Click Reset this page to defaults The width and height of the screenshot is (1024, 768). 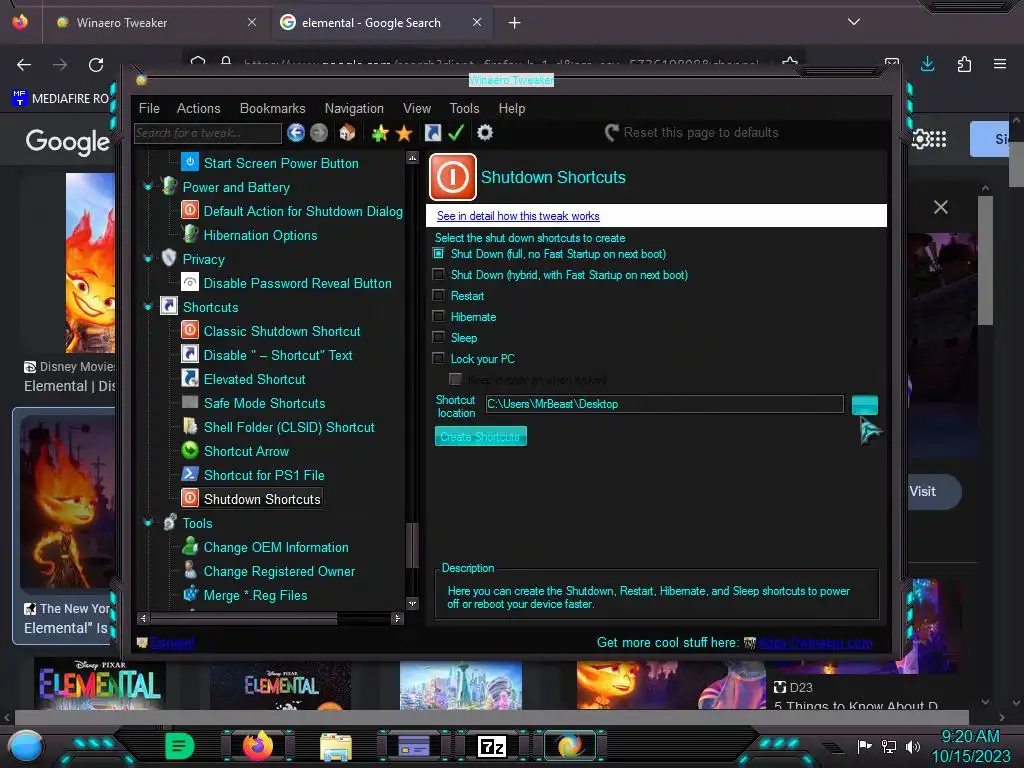click(692, 133)
